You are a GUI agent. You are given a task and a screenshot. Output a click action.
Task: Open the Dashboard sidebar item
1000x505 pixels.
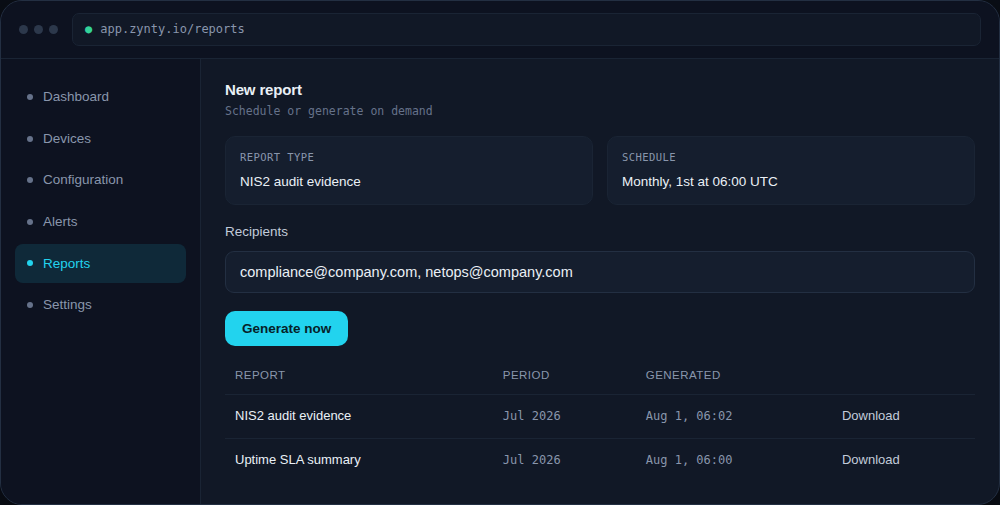click(100, 97)
